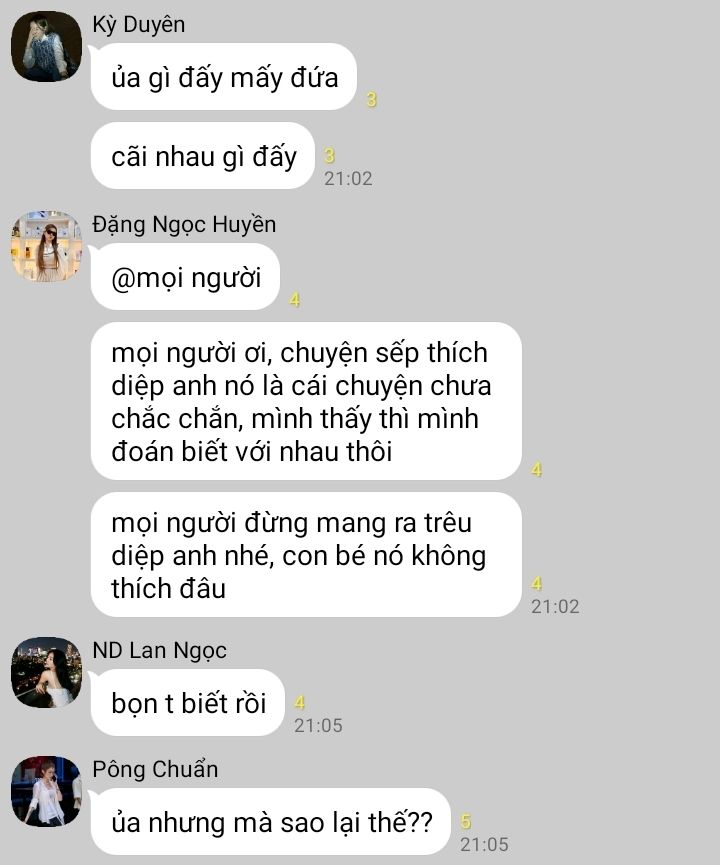Tap Pông Chuẩn's avatar photo
The height and width of the screenshot is (865, 720).
click(46, 791)
